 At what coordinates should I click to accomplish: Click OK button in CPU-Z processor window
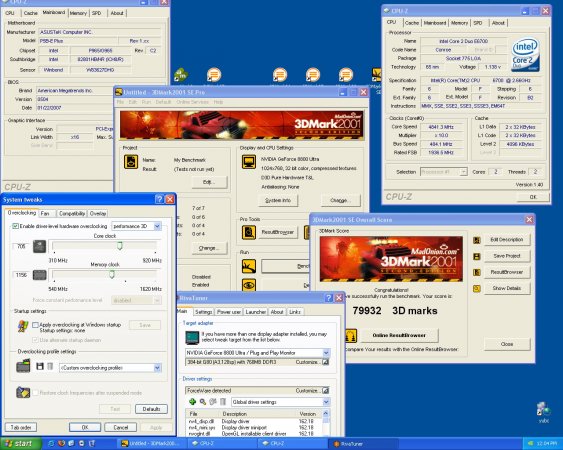pos(533,197)
